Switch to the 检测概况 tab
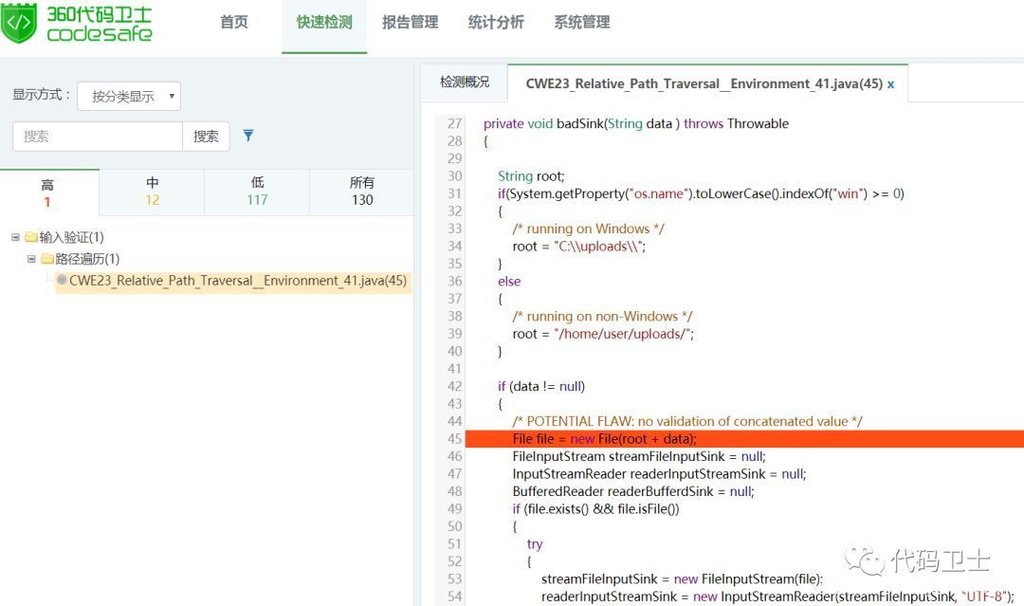This screenshot has width=1024, height=606. (x=465, y=83)
